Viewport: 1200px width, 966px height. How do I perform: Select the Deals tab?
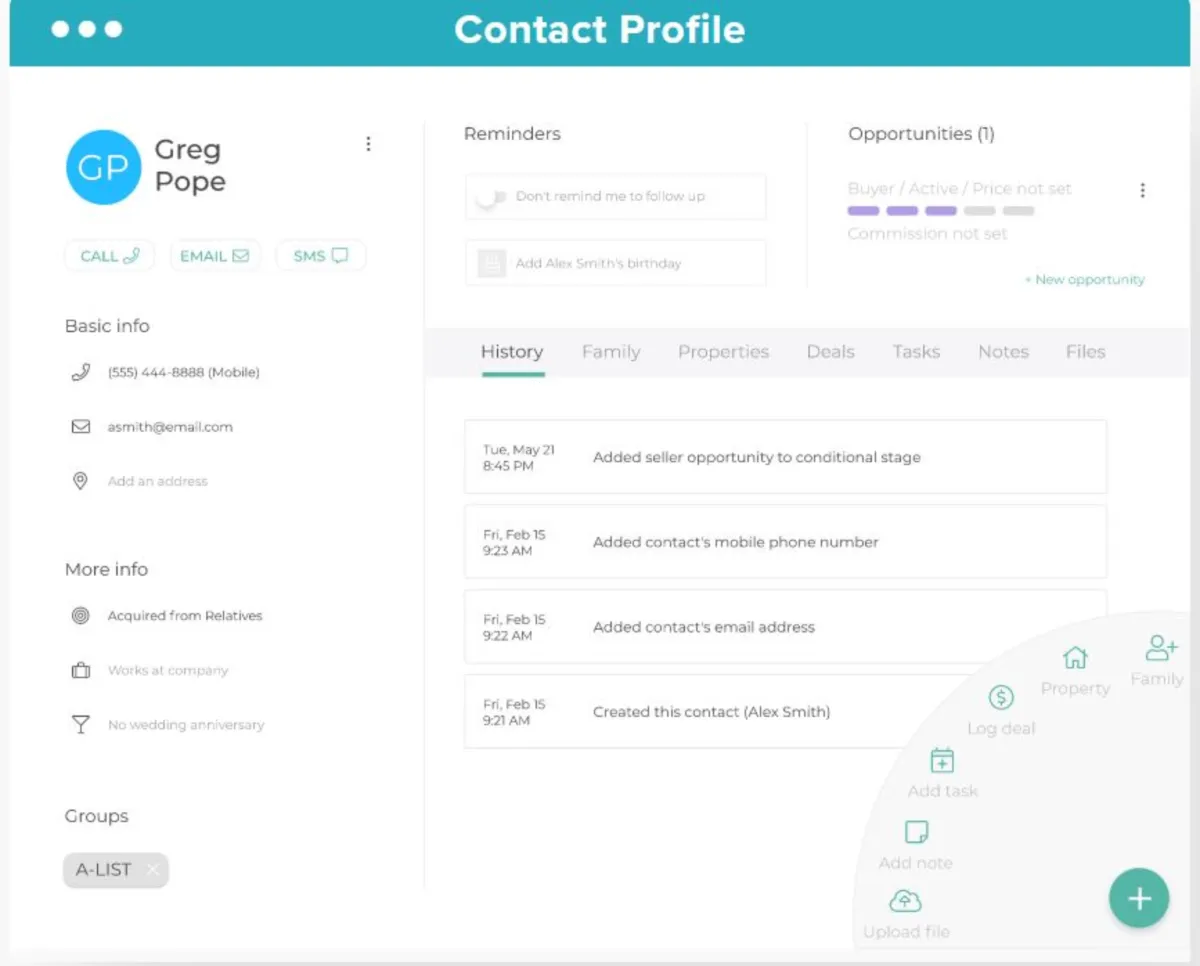830,352
